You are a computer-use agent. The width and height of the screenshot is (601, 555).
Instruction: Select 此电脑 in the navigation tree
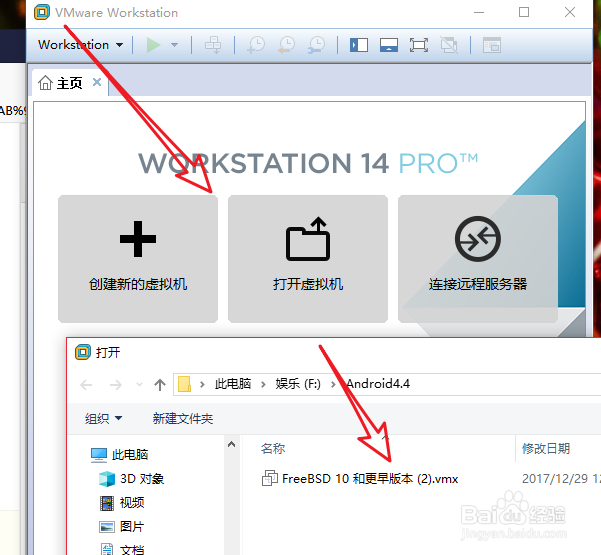tap(119, 455)
